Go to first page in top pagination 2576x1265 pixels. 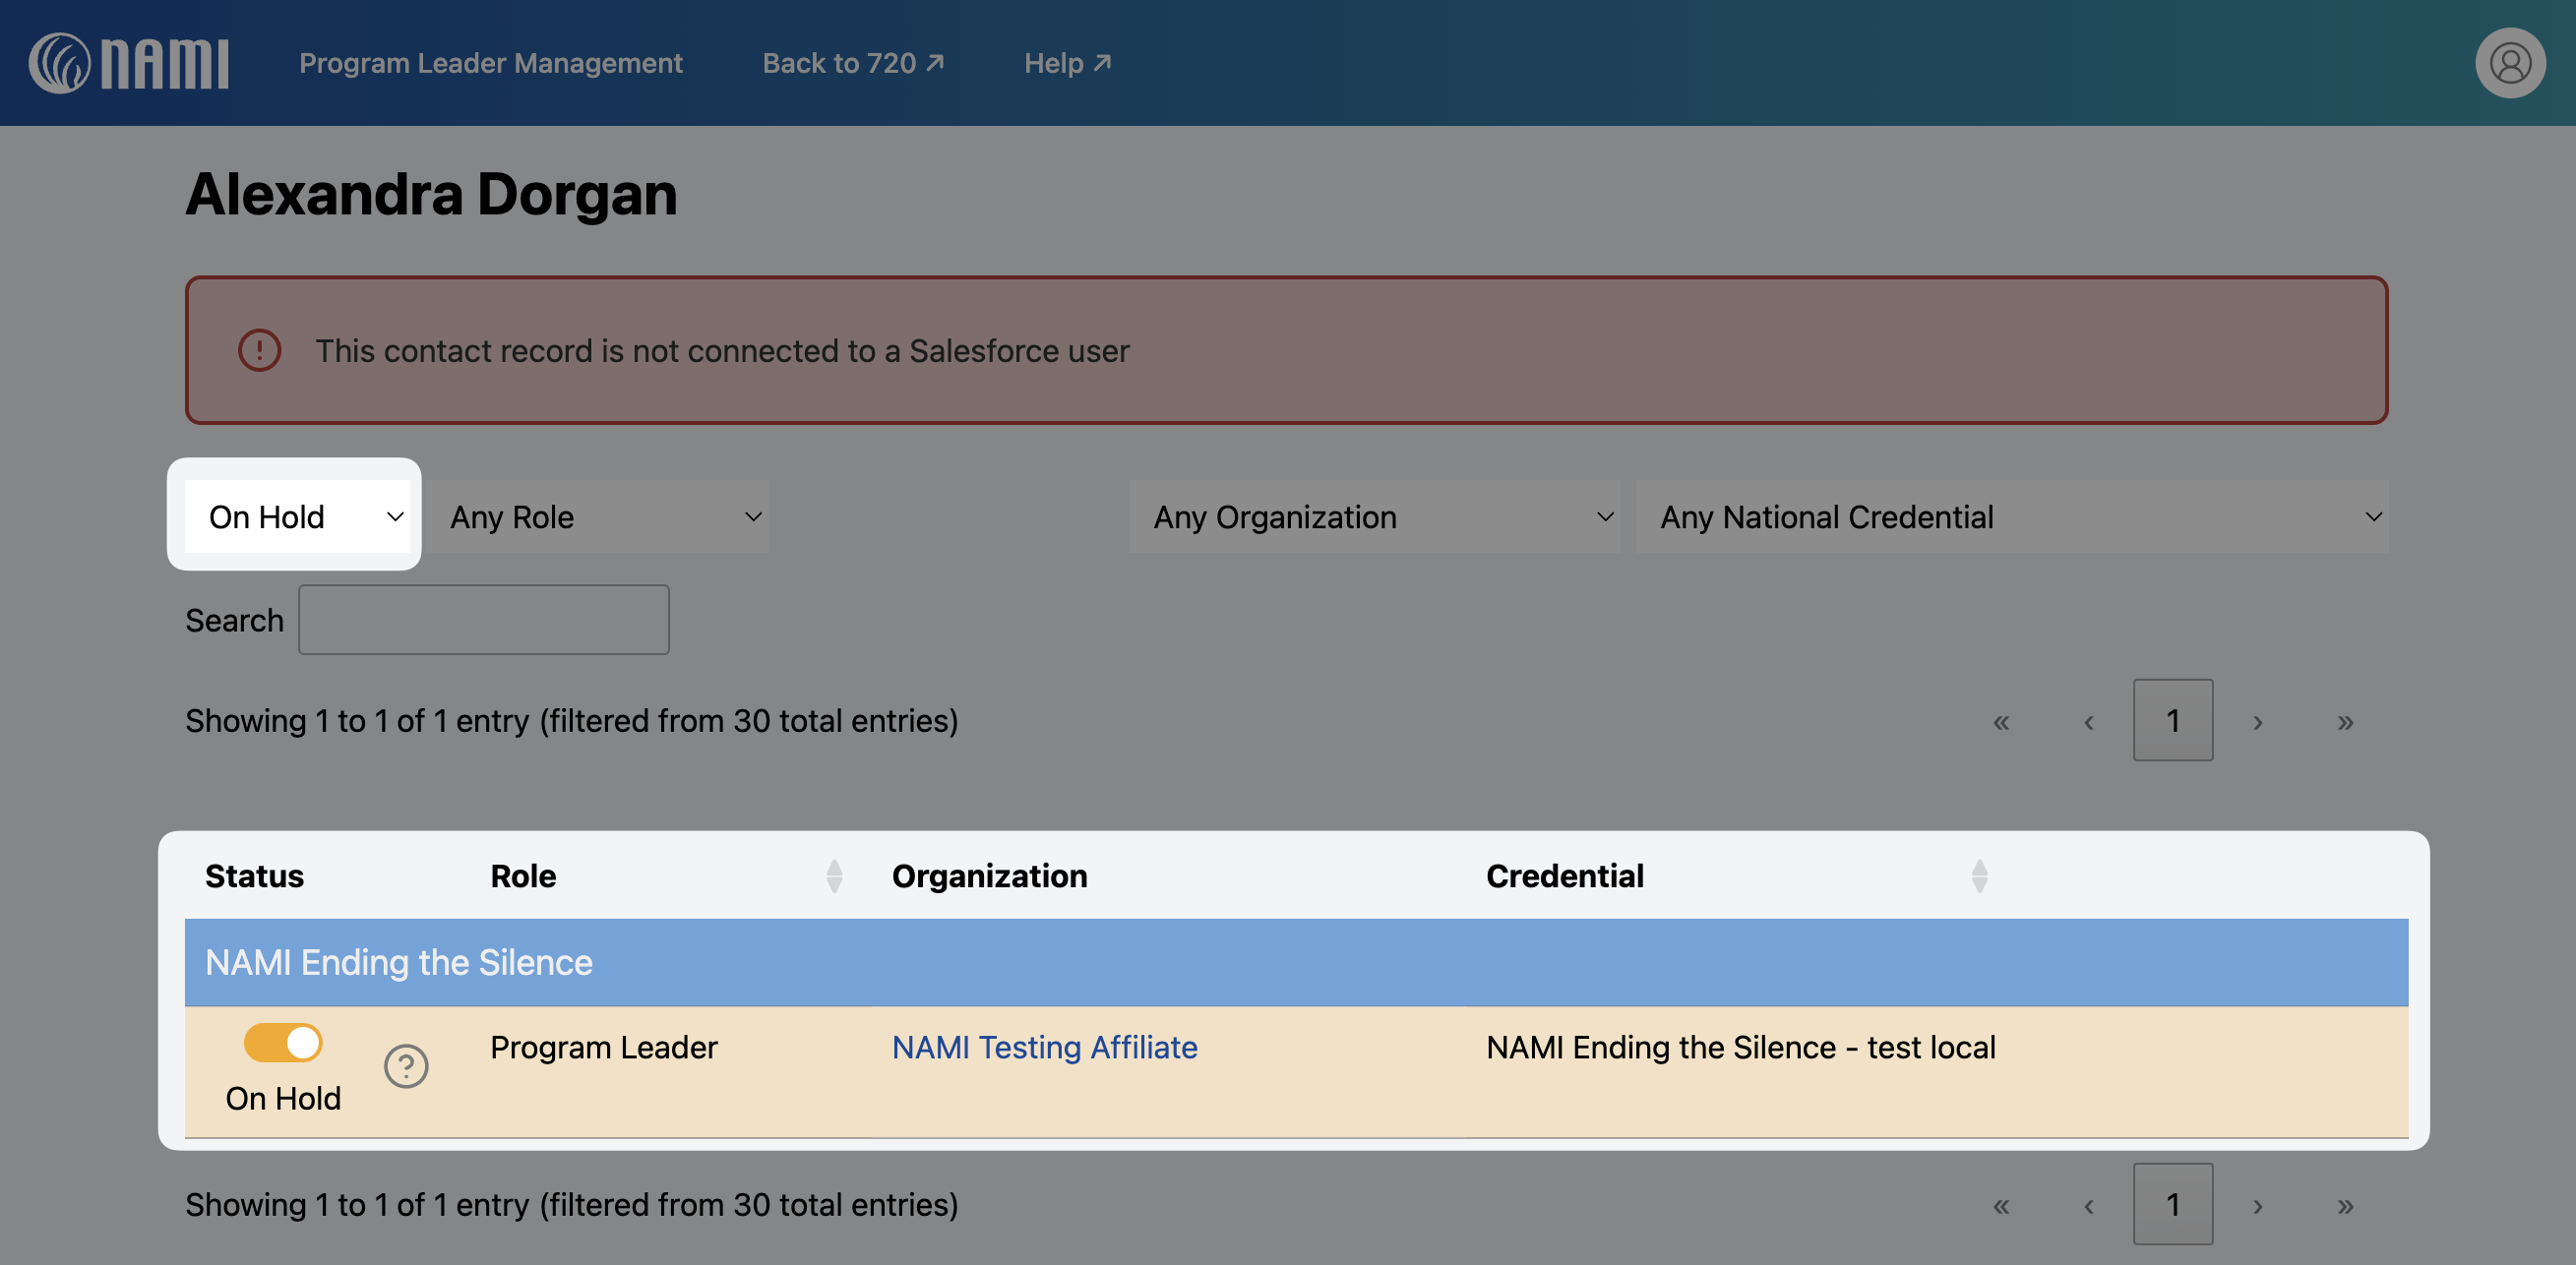[x=2001, y=721]
